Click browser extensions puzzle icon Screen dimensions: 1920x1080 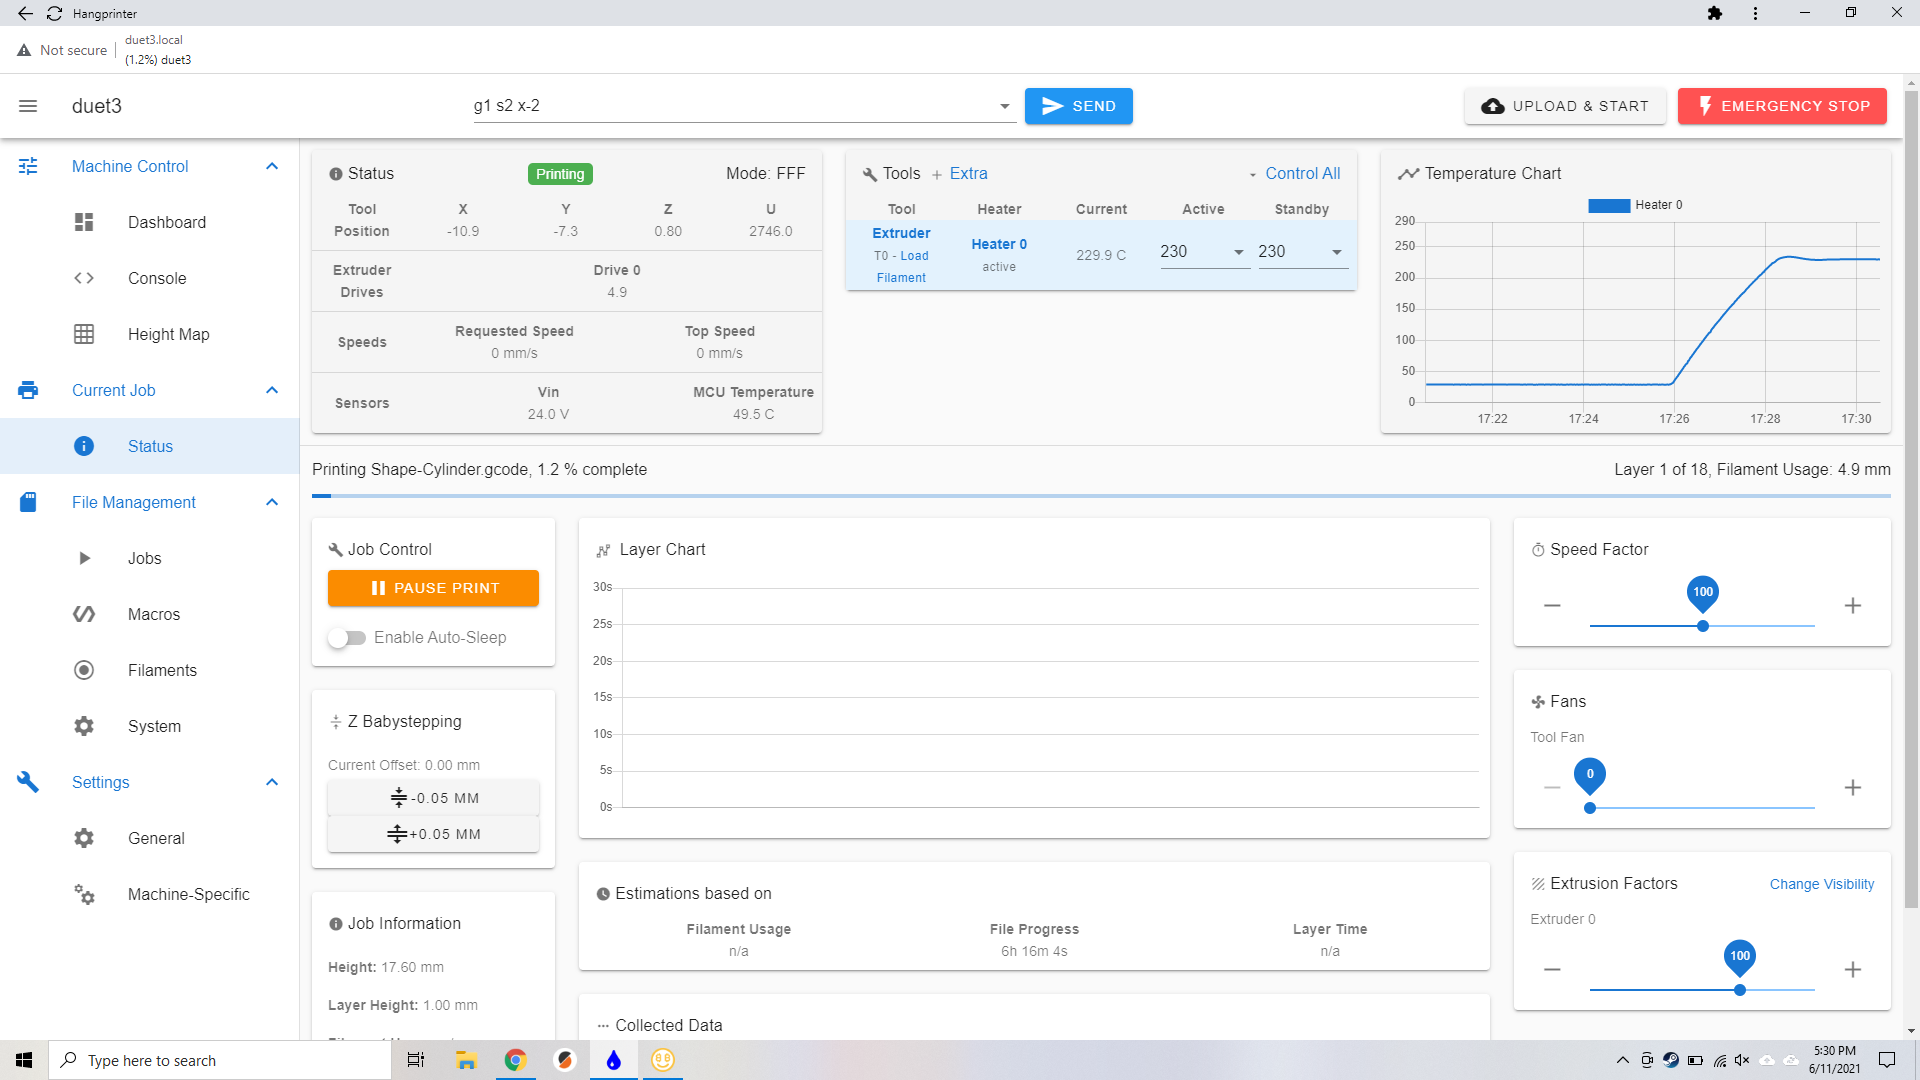pos(1715,13)
